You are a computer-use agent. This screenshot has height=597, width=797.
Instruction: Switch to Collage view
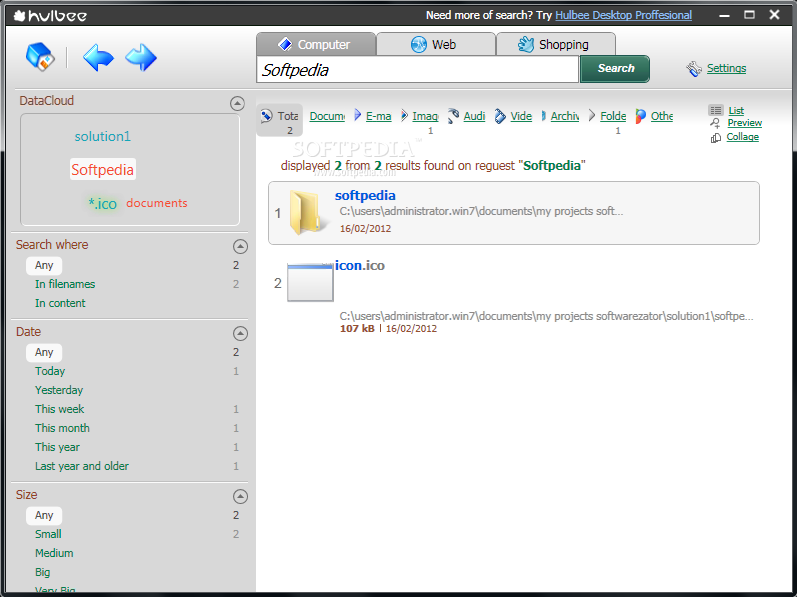coord(743,137)
